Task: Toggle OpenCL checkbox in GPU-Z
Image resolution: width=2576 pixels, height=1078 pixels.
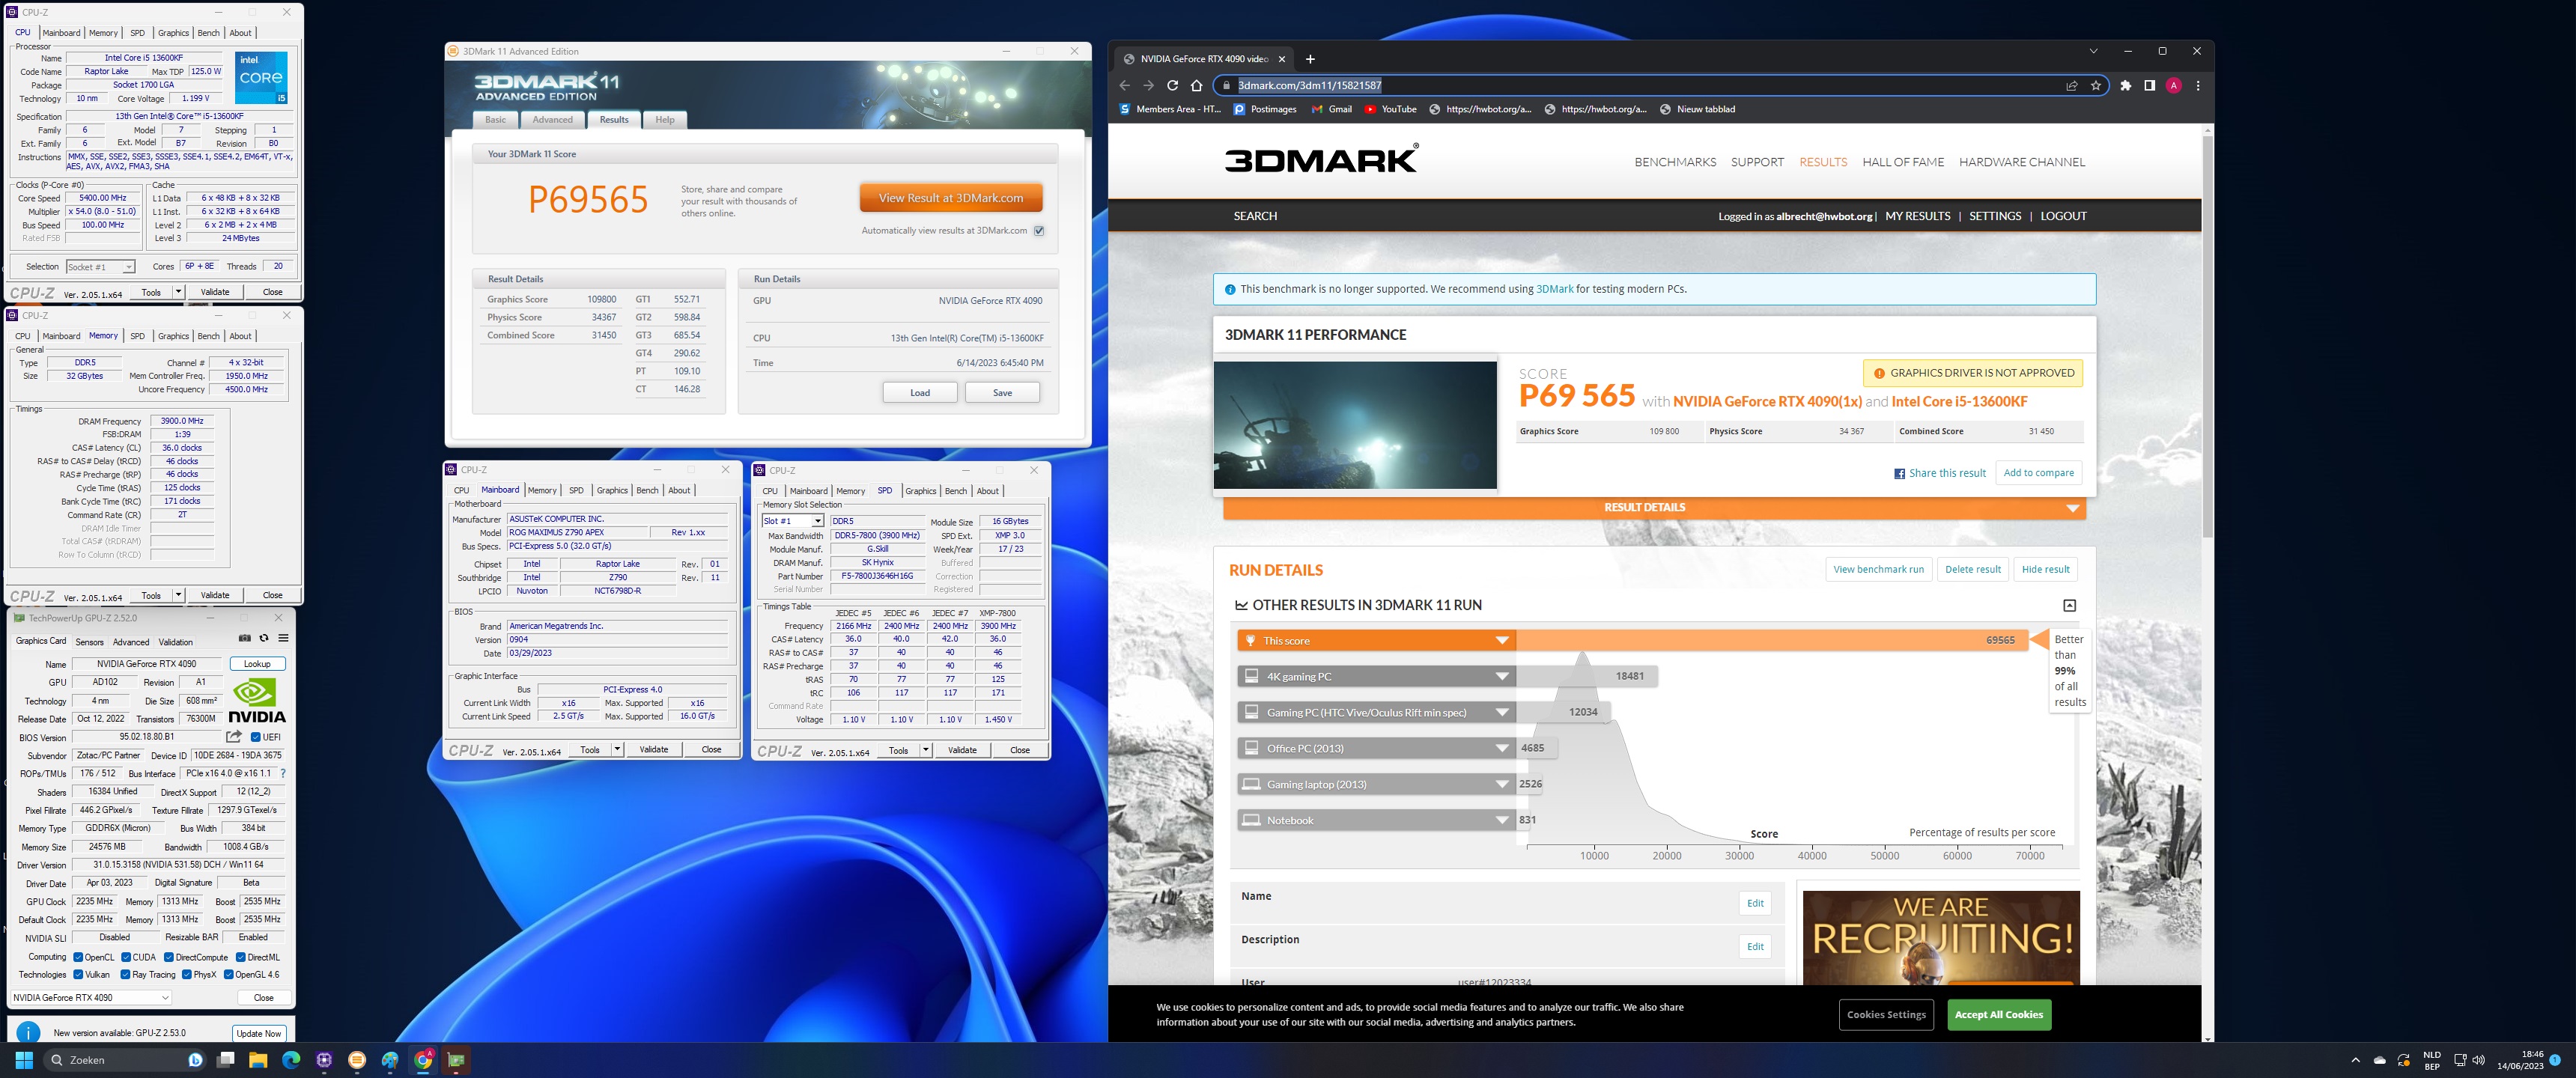Action: tap(78, 957)
